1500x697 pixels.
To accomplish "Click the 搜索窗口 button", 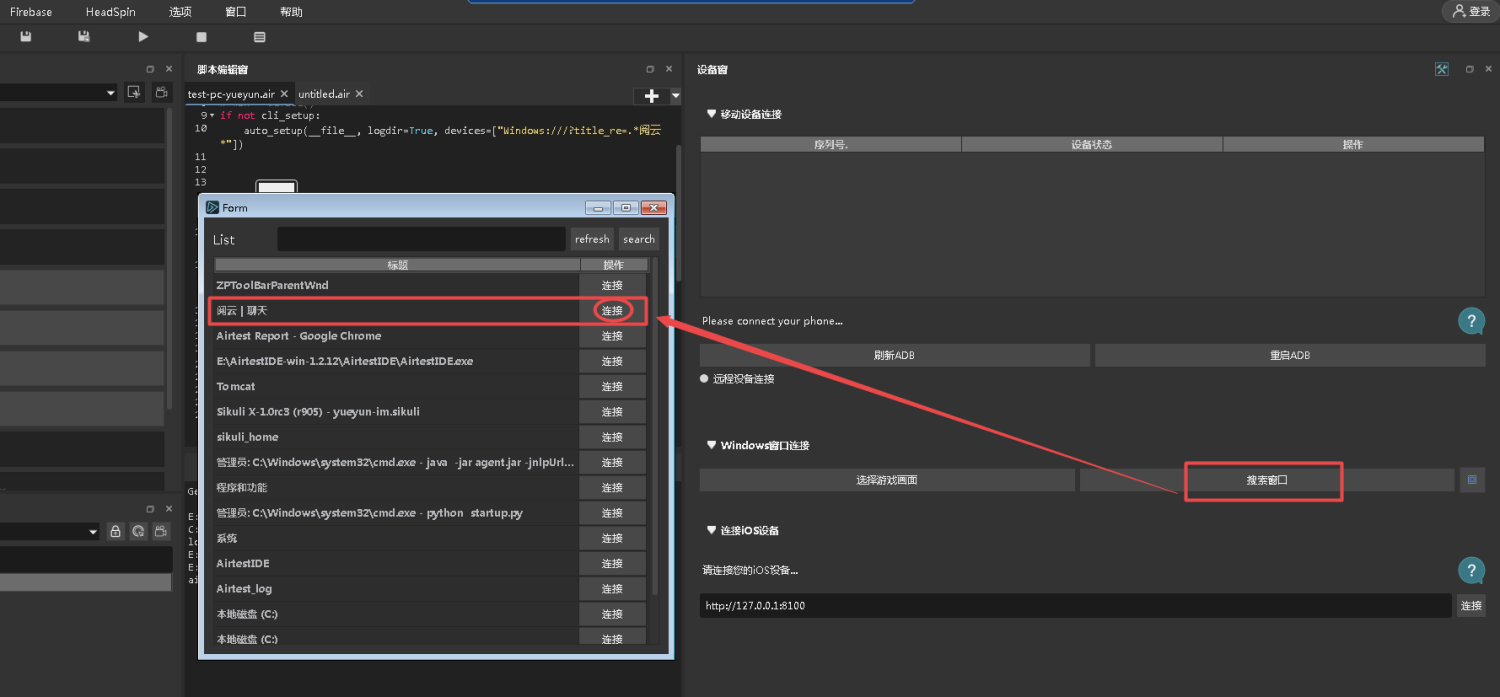I will pos(1266,480).
